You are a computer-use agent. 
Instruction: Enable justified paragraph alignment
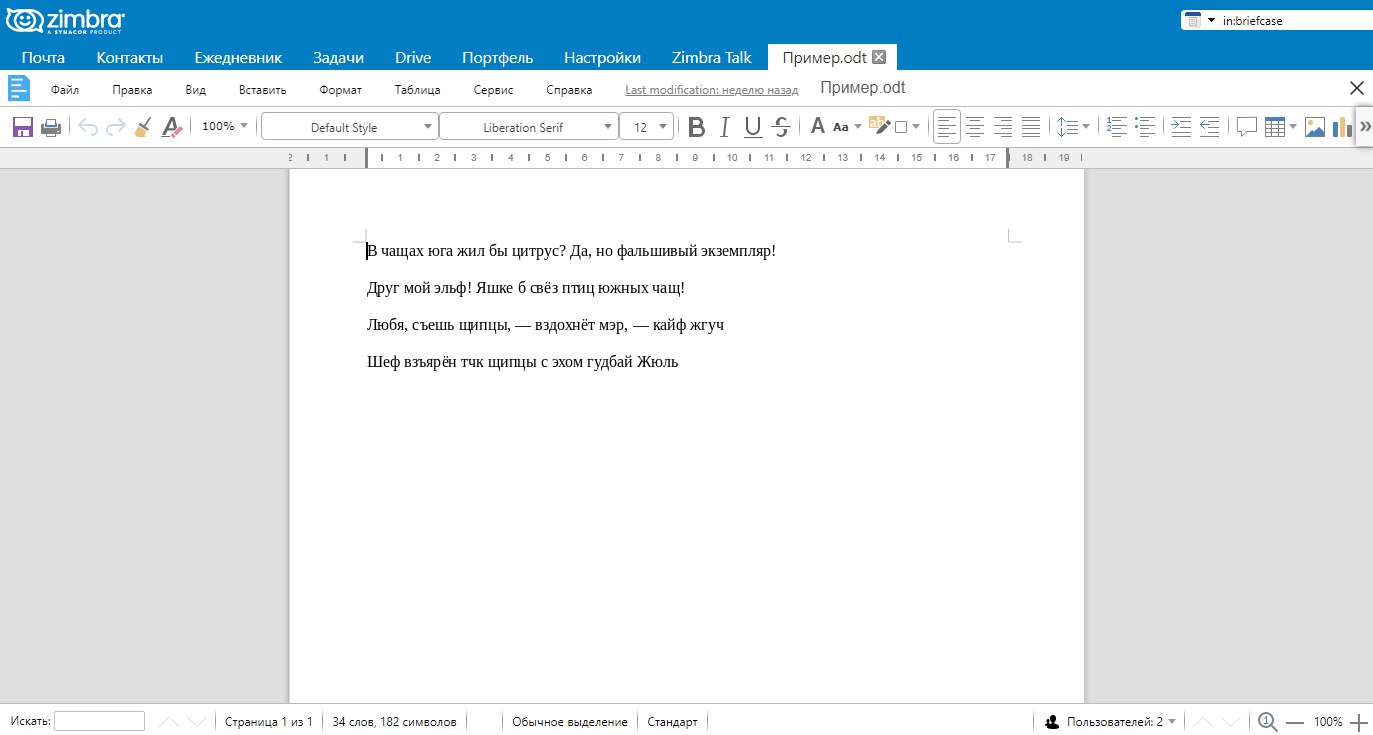[x=1031, y=127]
